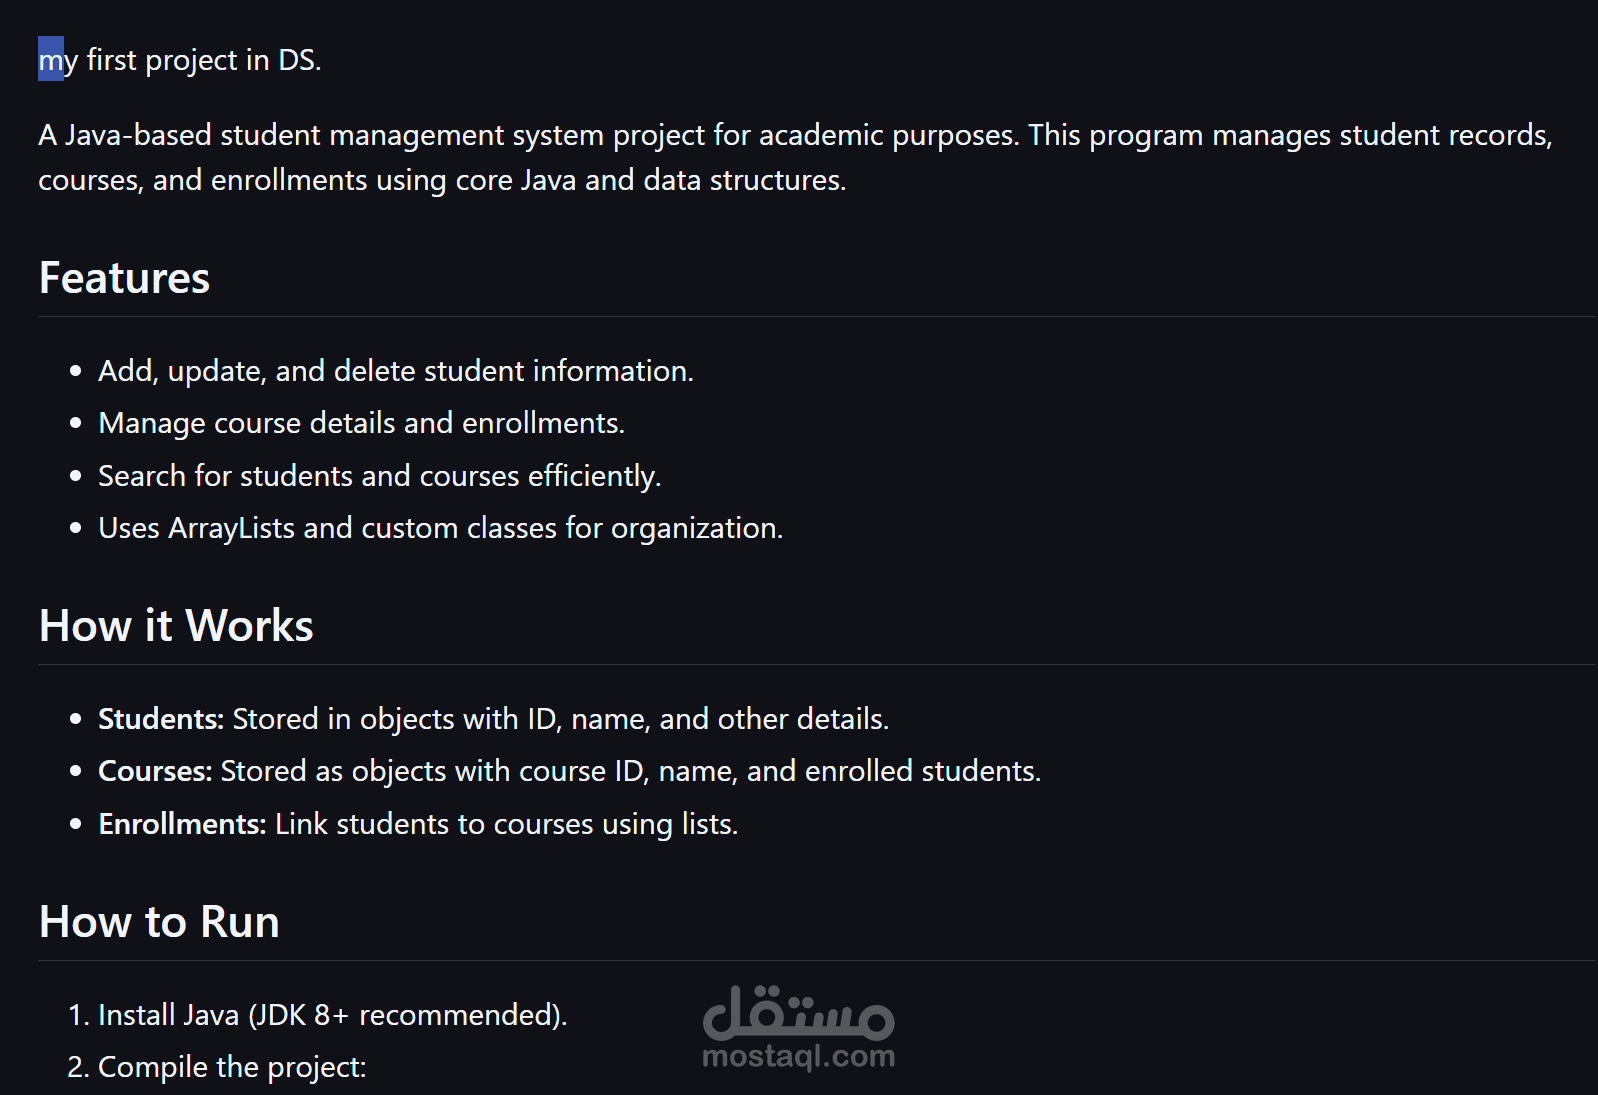The width and height of the screenshot is (1598, 1095).
Task: Click the mostaql.com watermark text
Action: coord(798,1056)
